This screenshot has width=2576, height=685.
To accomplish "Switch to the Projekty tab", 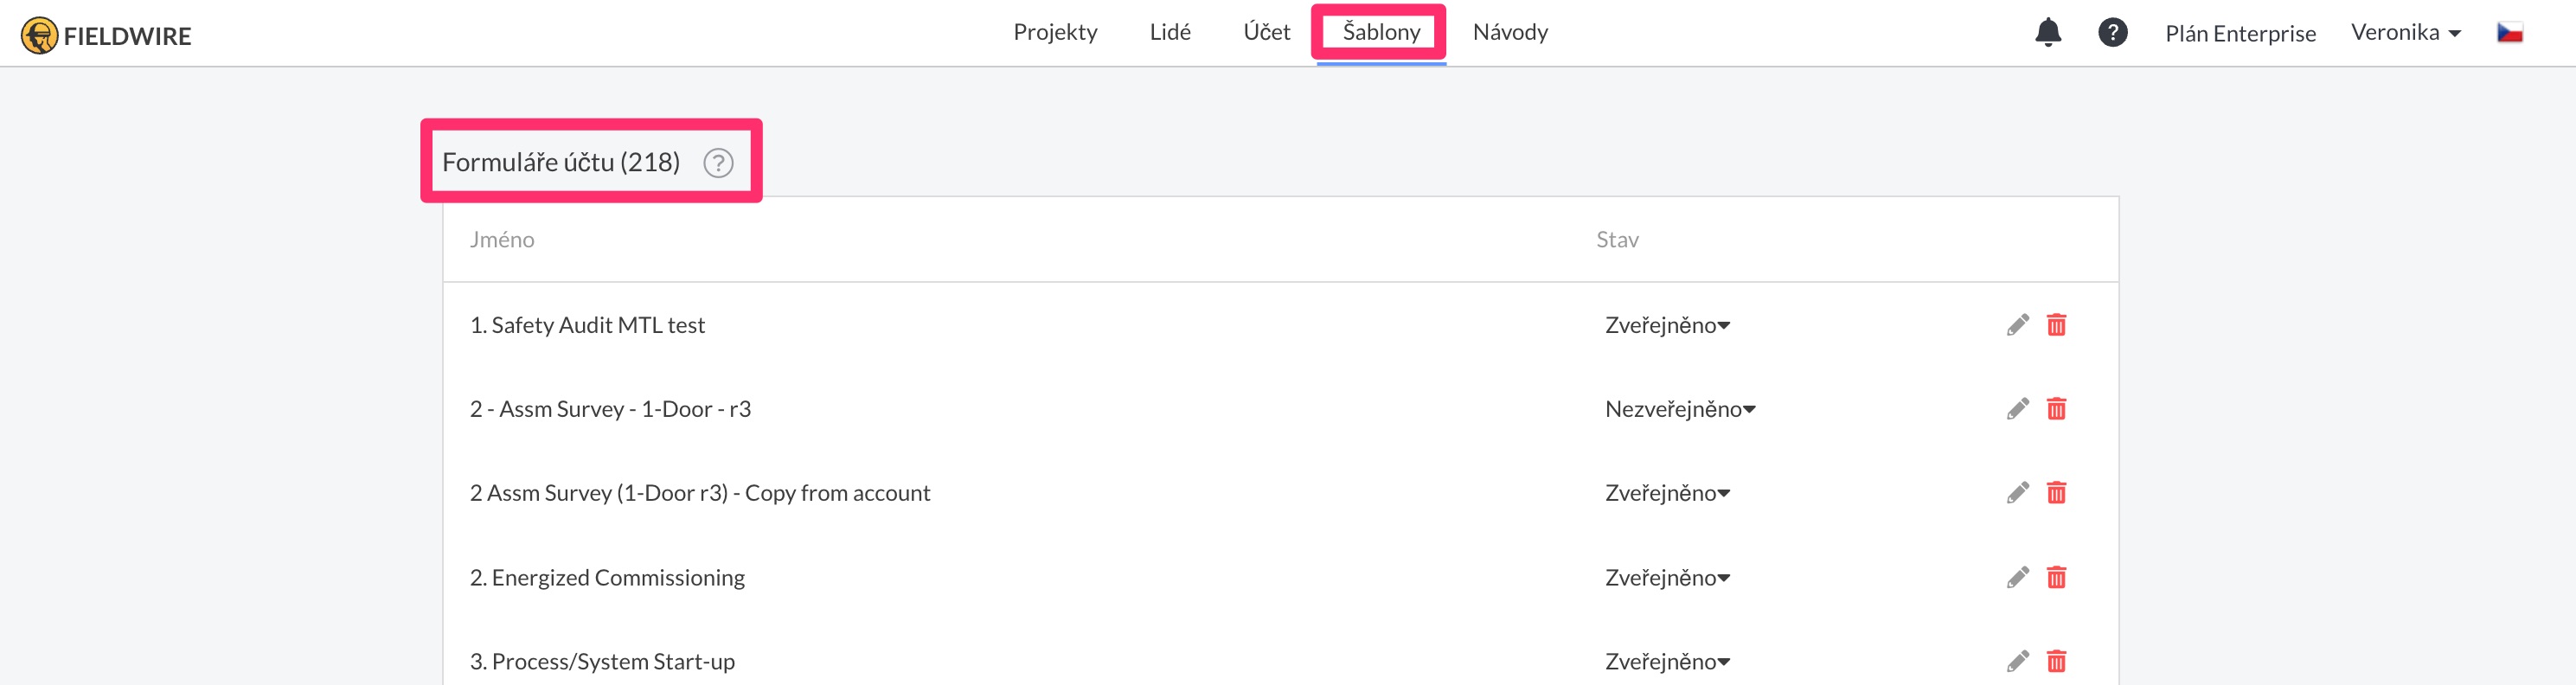I will [x=1054, y=33].
